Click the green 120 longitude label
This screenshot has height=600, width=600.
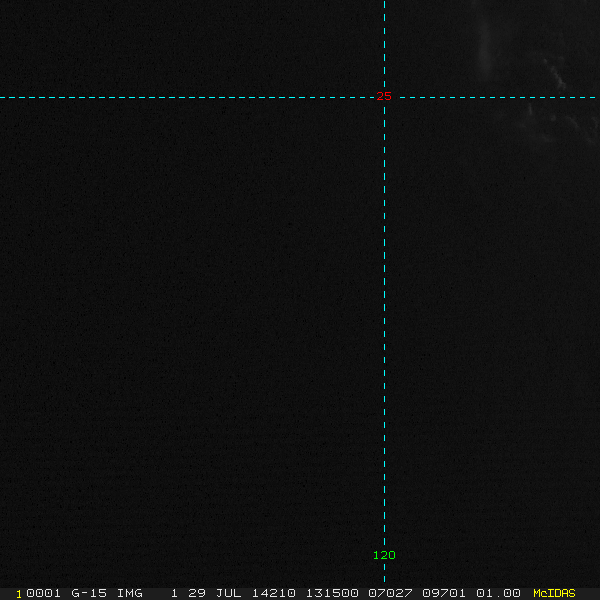click(x=384, y=555)
